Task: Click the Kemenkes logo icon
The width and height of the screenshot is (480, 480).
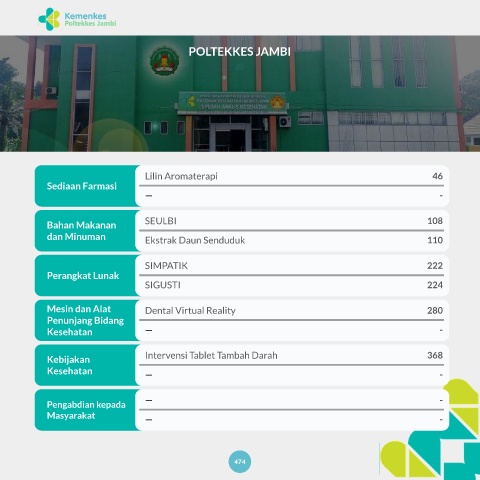Action: coord(49,19)
